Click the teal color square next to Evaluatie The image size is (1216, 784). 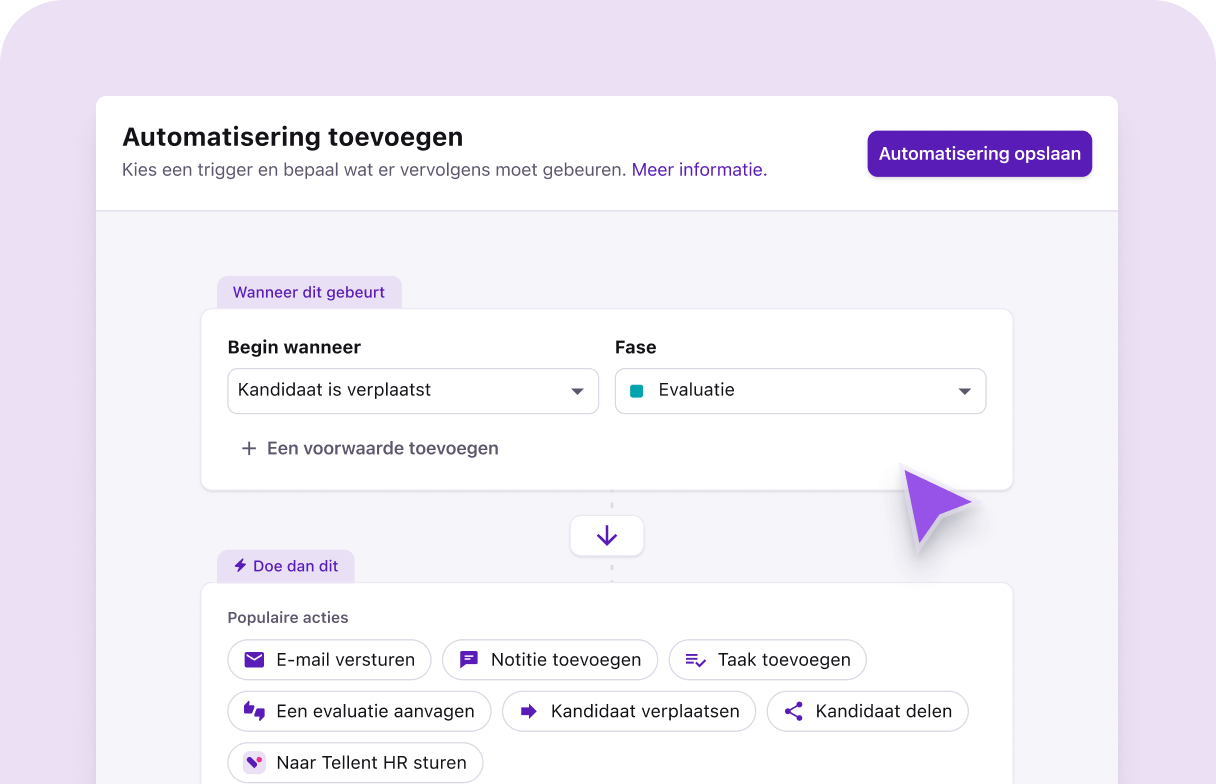(x=637, y=391)
